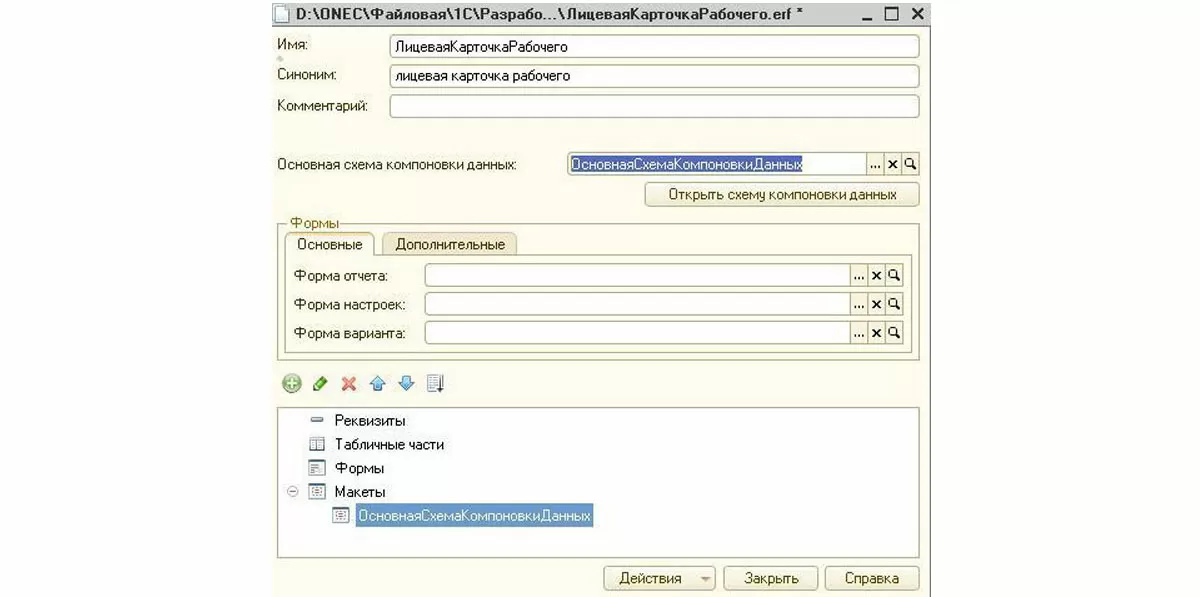Click the red X Delete icon in toolbar
The image size is (1200, 597).
pos(349,383)
